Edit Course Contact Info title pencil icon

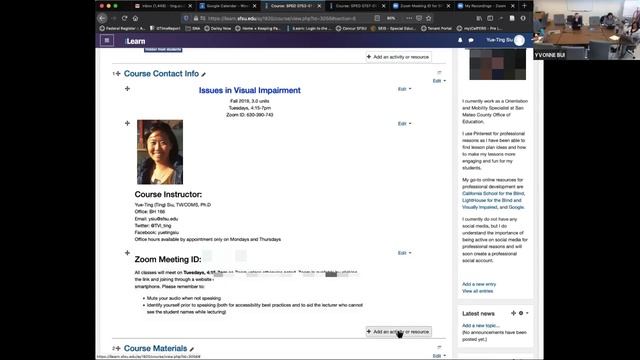[203, 74]
